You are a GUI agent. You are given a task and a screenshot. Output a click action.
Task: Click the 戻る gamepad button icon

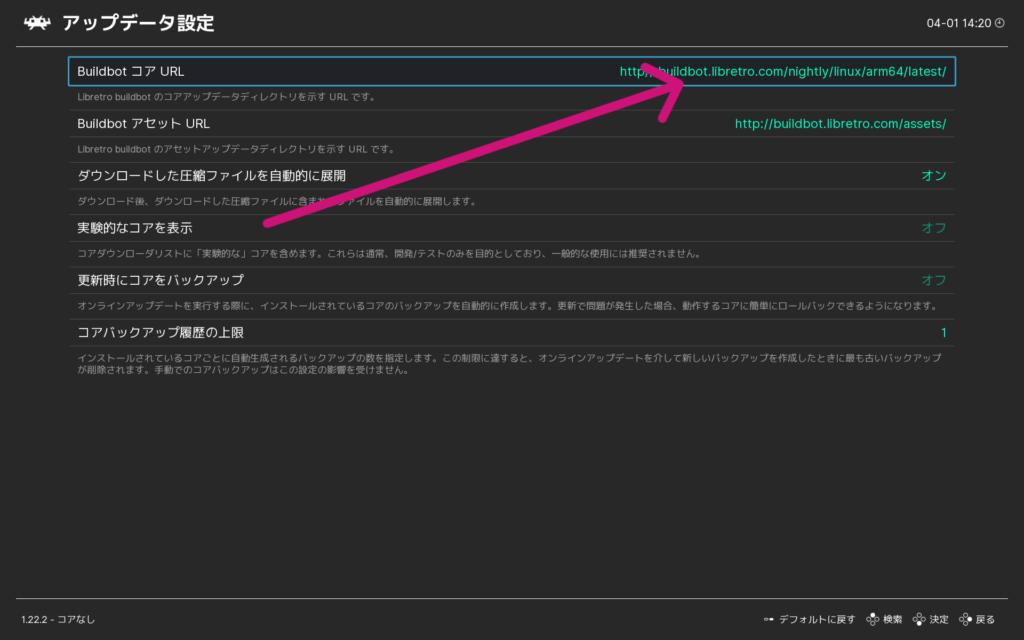(x=965, y=620)
